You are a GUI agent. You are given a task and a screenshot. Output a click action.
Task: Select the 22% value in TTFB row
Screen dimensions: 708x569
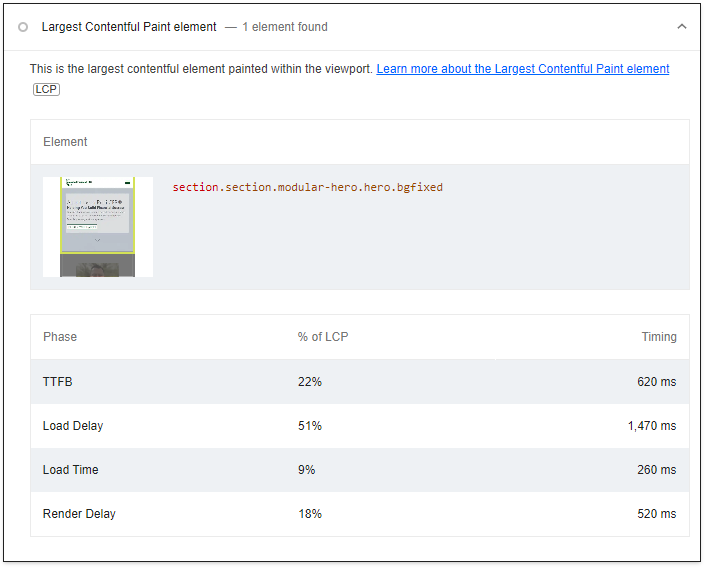pos(311,383)
